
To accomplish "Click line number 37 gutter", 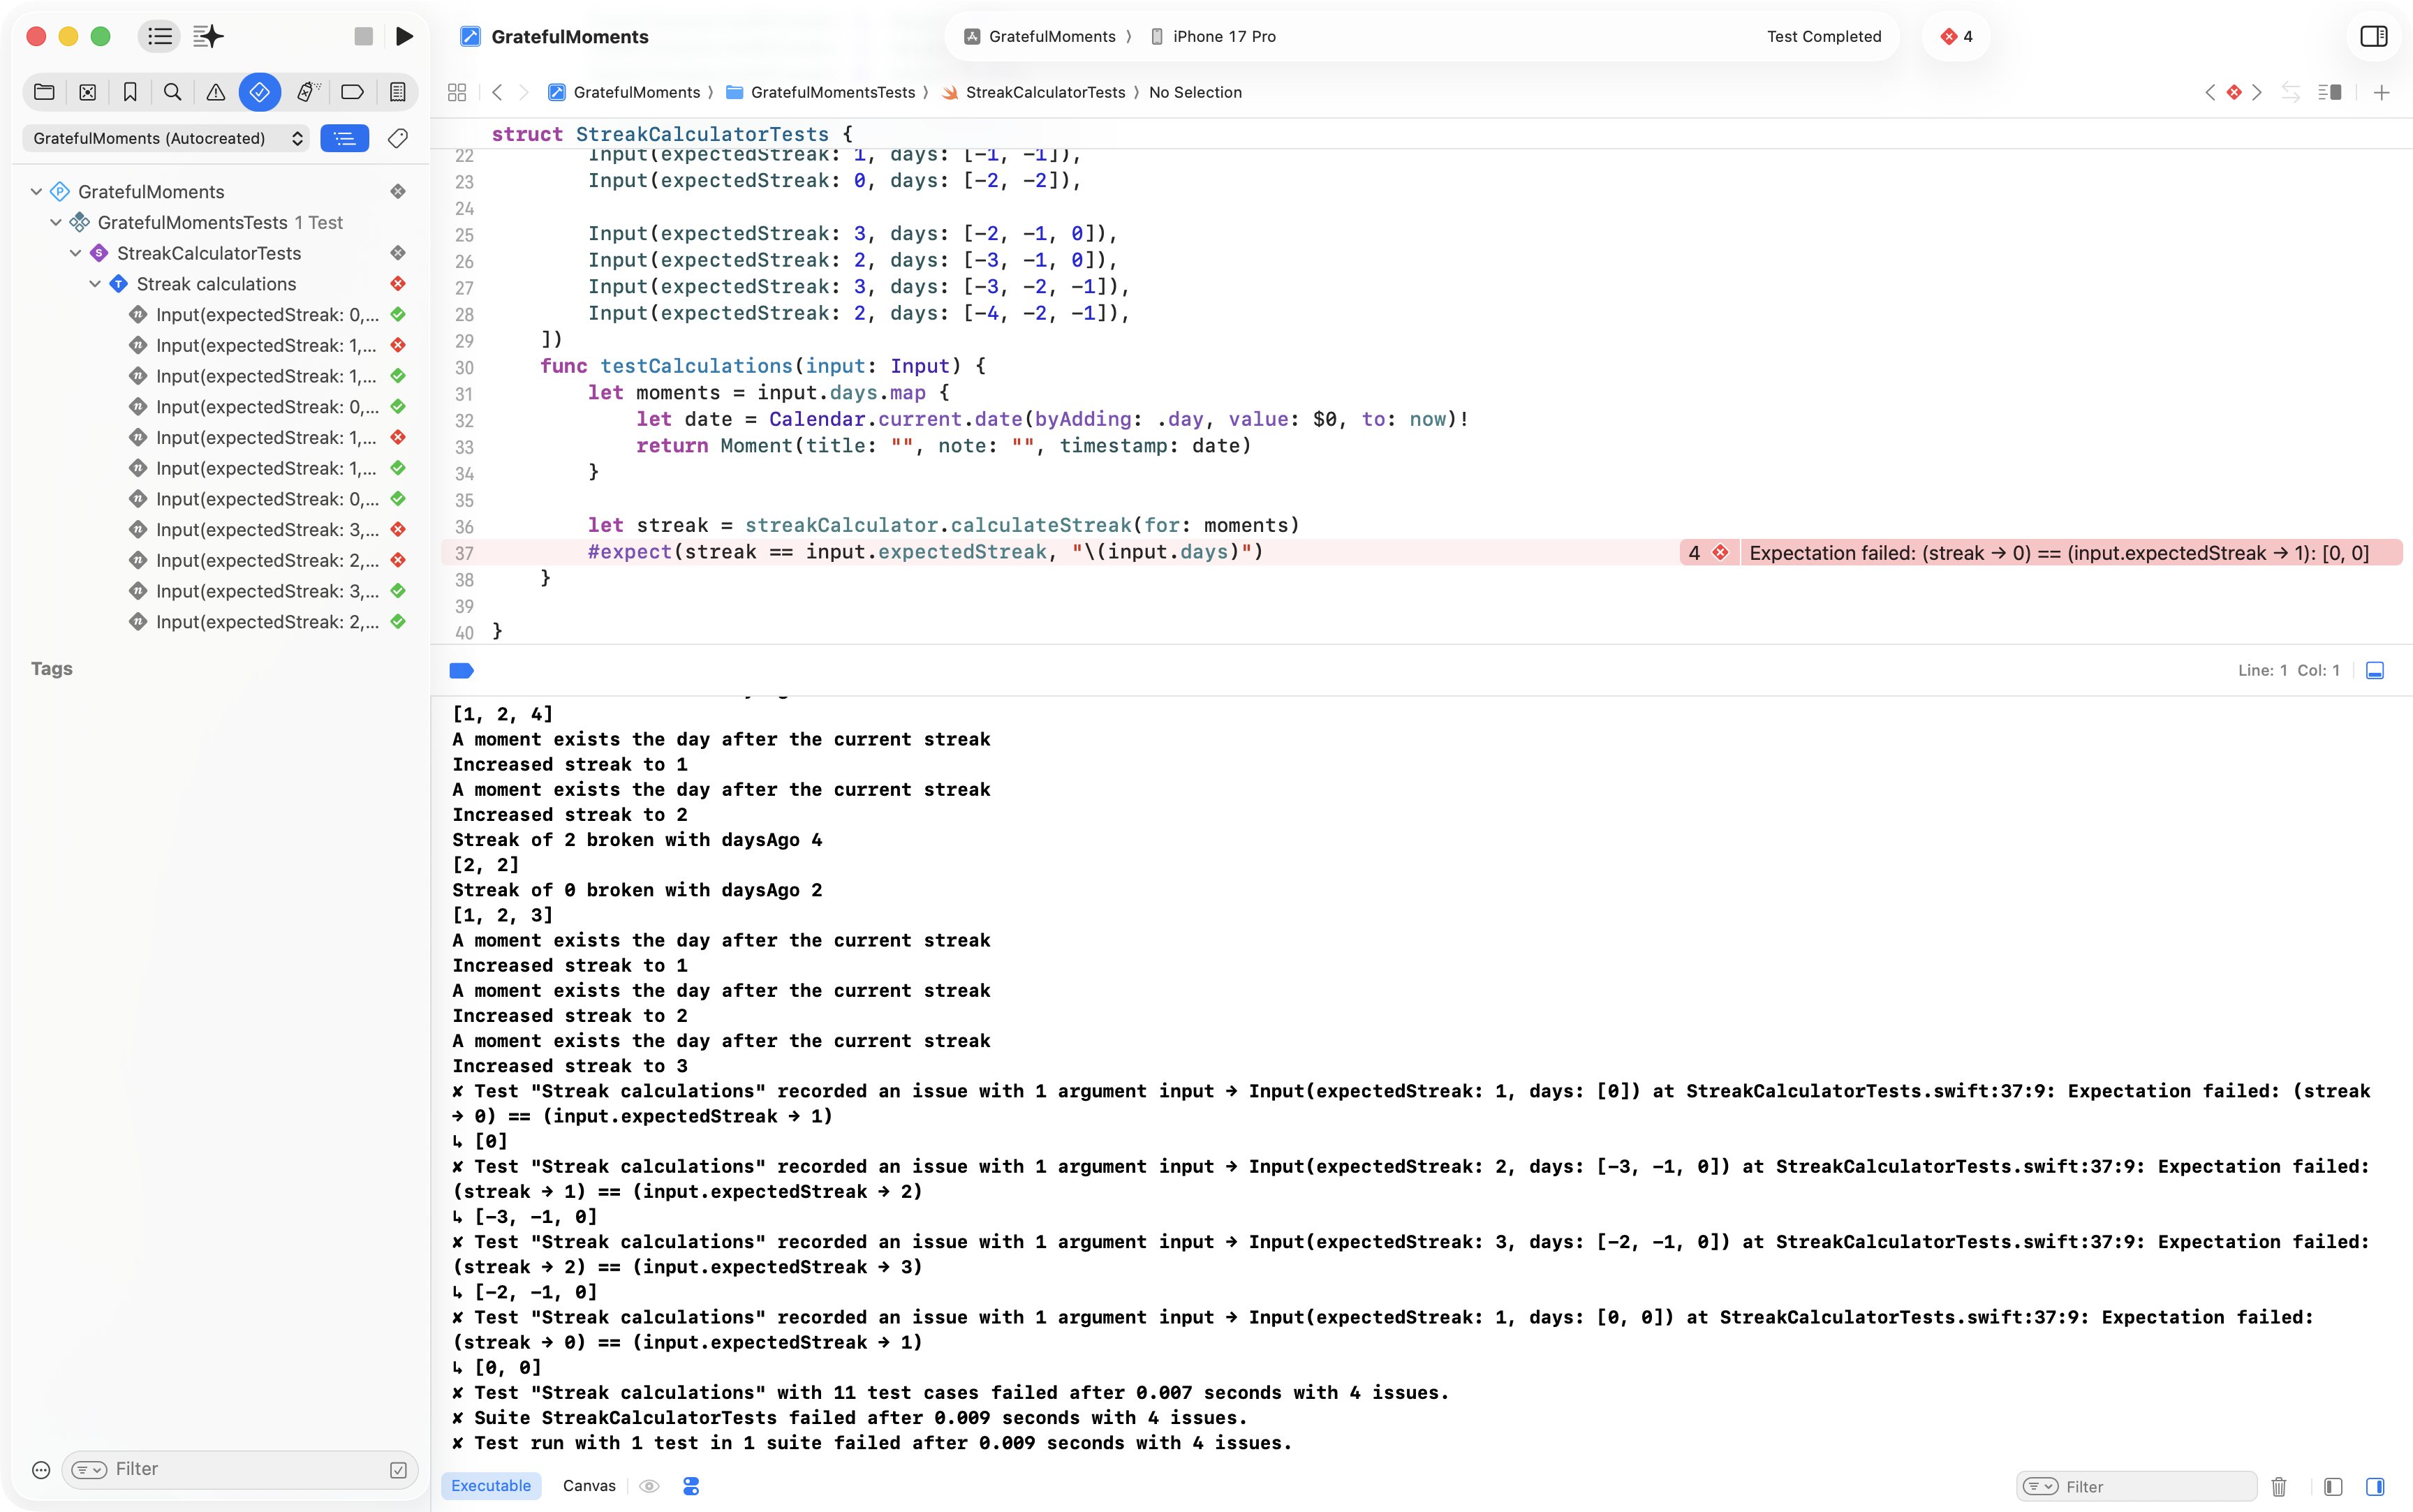I will [464, 553].
